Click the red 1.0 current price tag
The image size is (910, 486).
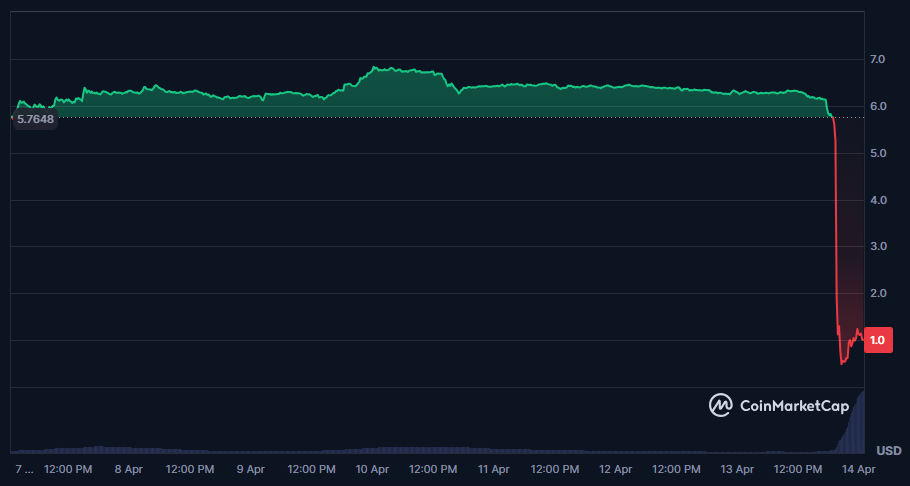(x=877, y=340)
